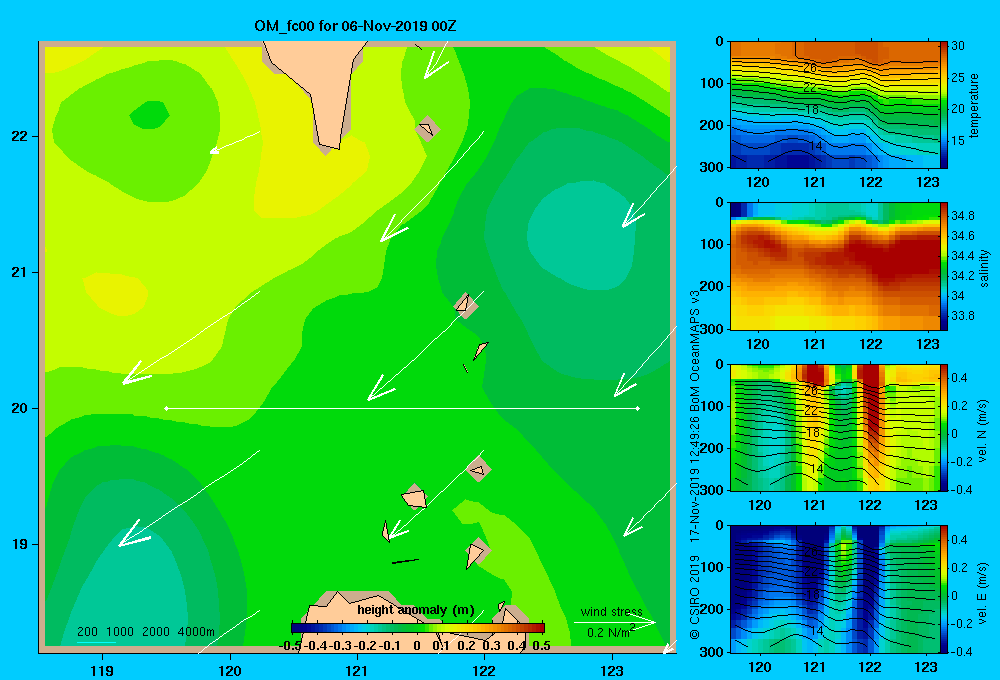Click the vel. E color scale bar
This screenshot has height=680, width=1000.
pos(944,589)
